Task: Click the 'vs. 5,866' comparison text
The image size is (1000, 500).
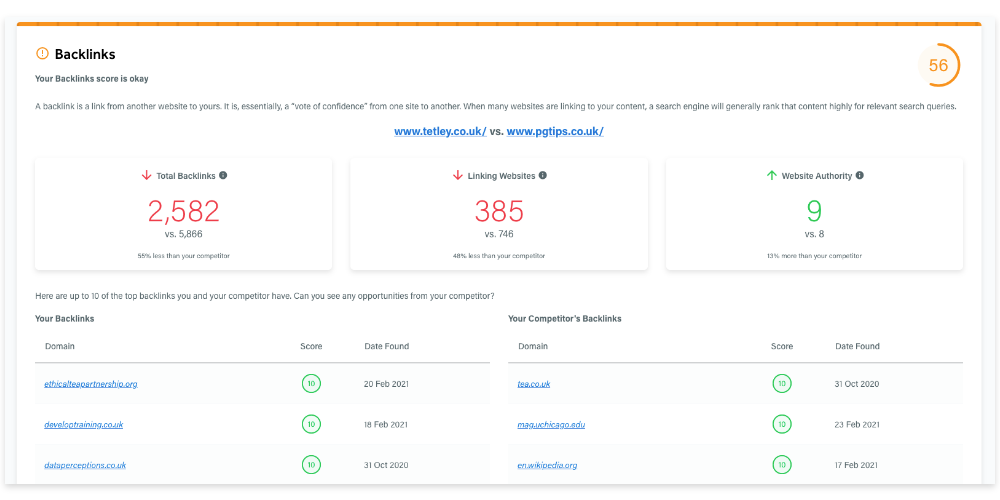Action: point(184,234)
